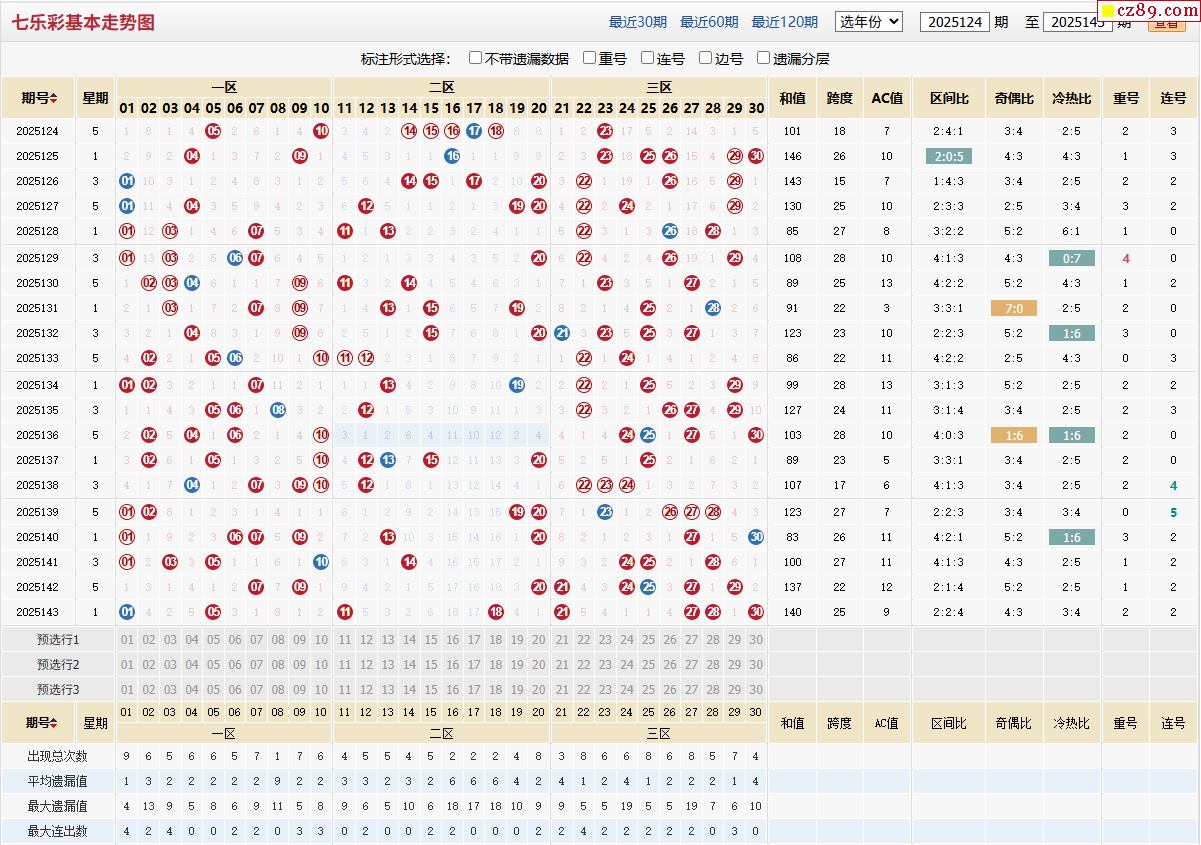Screen dimensions: 1201x845
Task: Select blue ball 28 in row 2025131
Action: pos(713,308)
